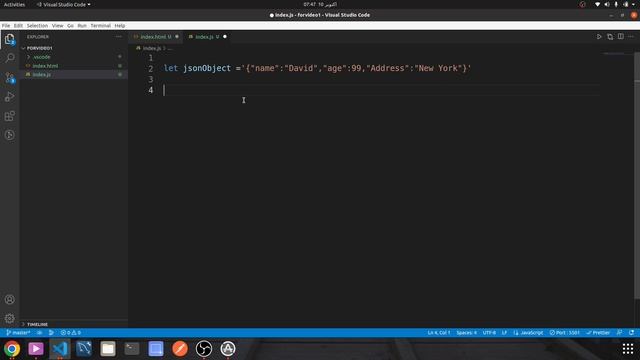Click the Port 5501 Live Server indicator
Image resolution: width=640 pixels, height=360 pixels.
tap(564, 333)
